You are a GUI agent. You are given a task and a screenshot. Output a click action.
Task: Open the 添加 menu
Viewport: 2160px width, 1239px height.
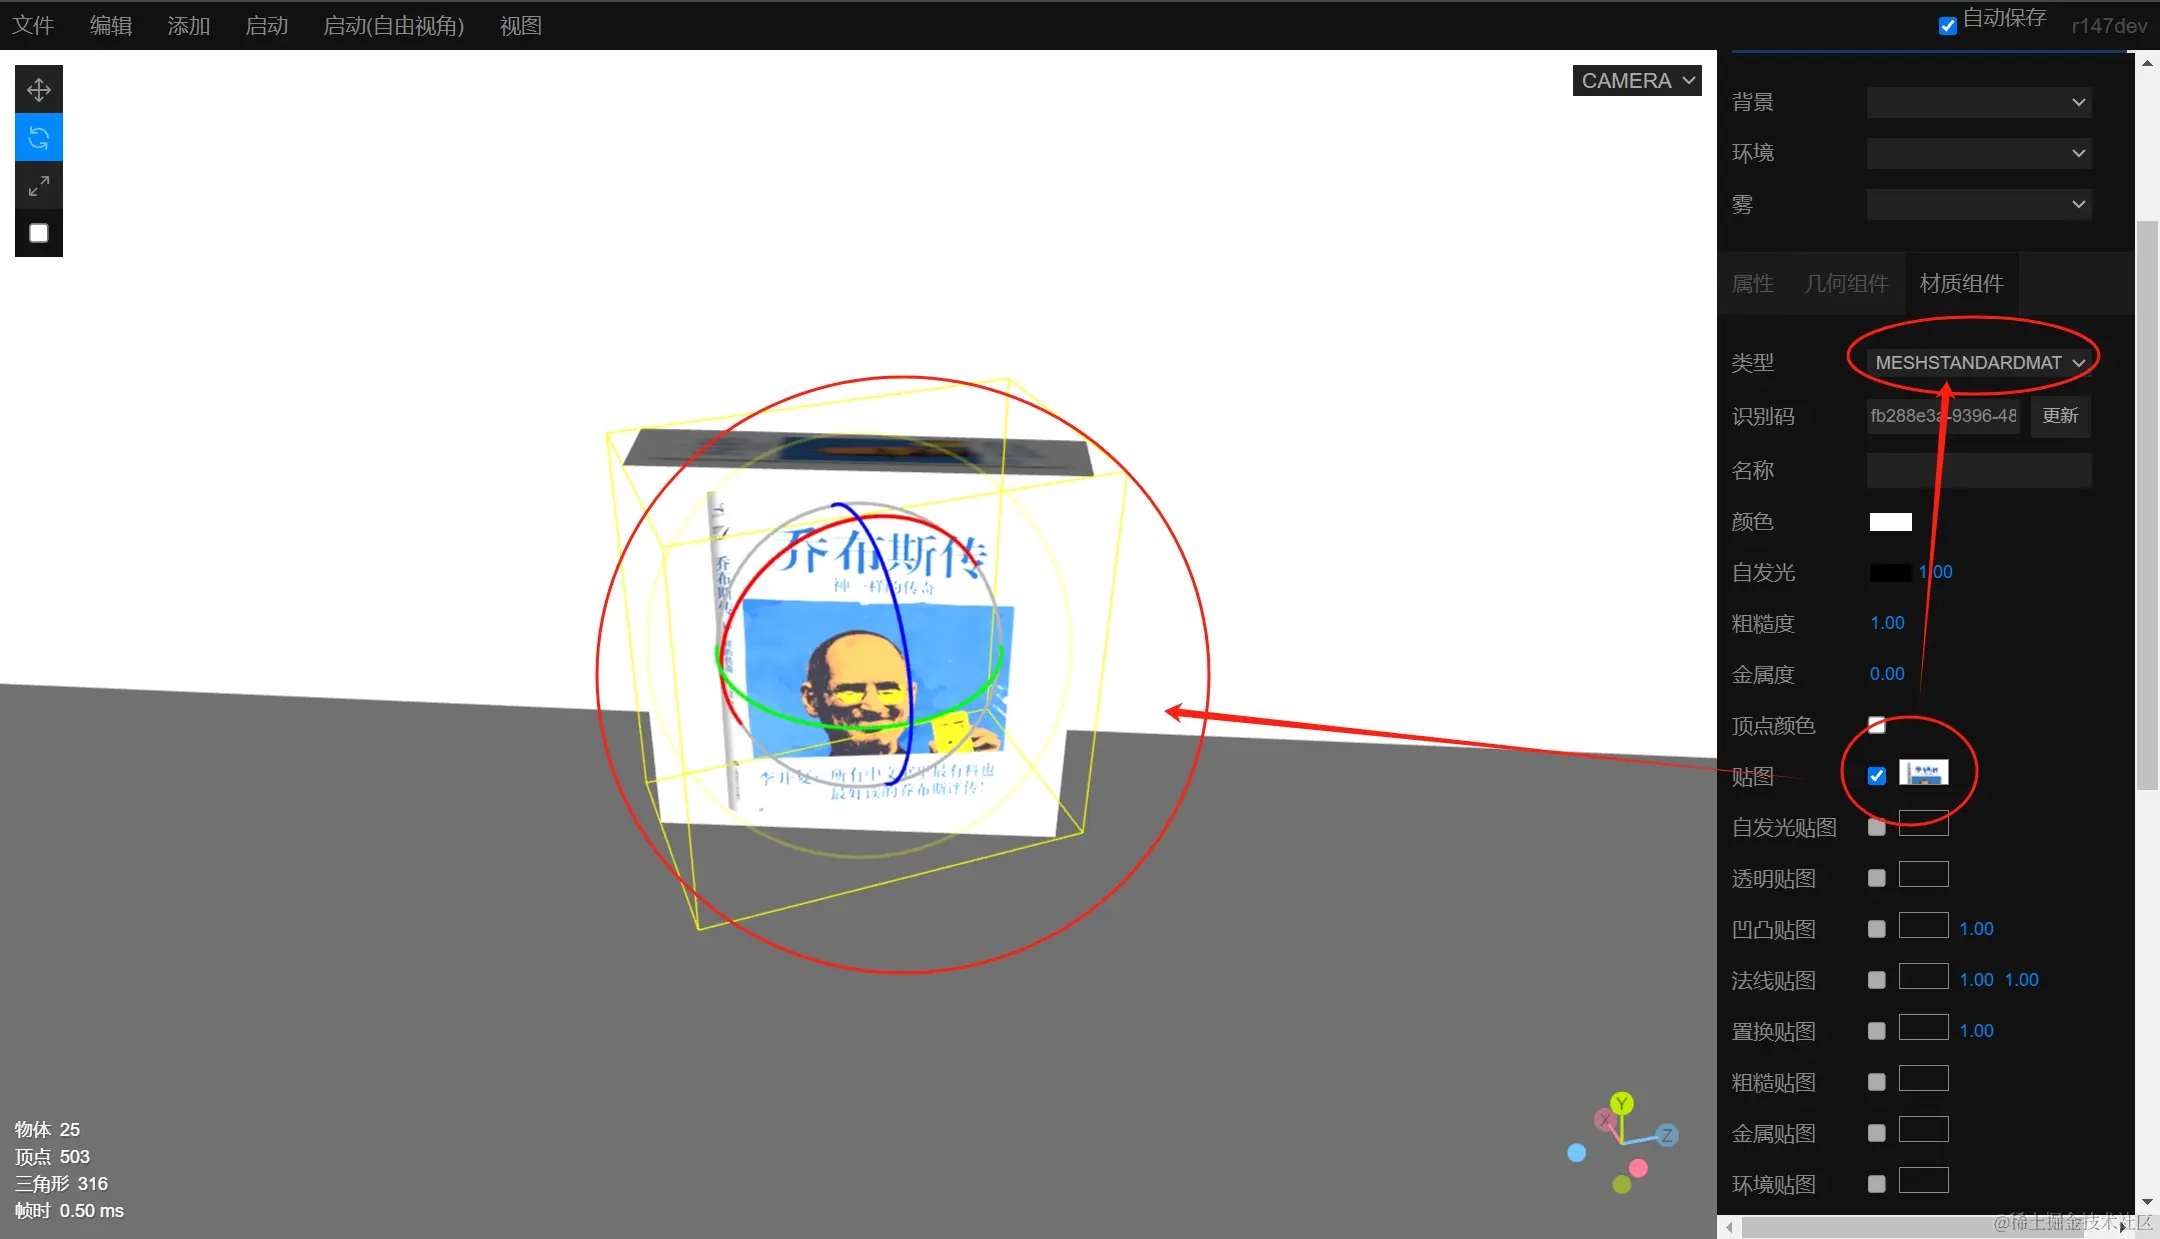pos(188,26)
